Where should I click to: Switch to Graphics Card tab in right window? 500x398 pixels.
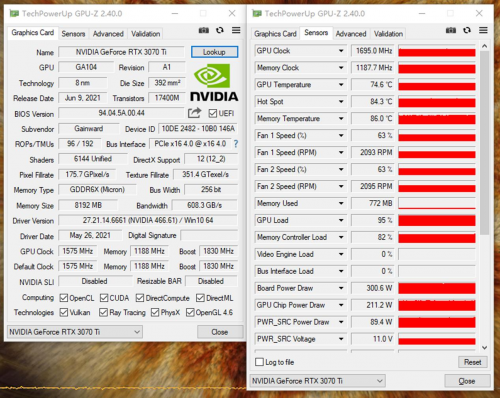[x=275, y=34]
